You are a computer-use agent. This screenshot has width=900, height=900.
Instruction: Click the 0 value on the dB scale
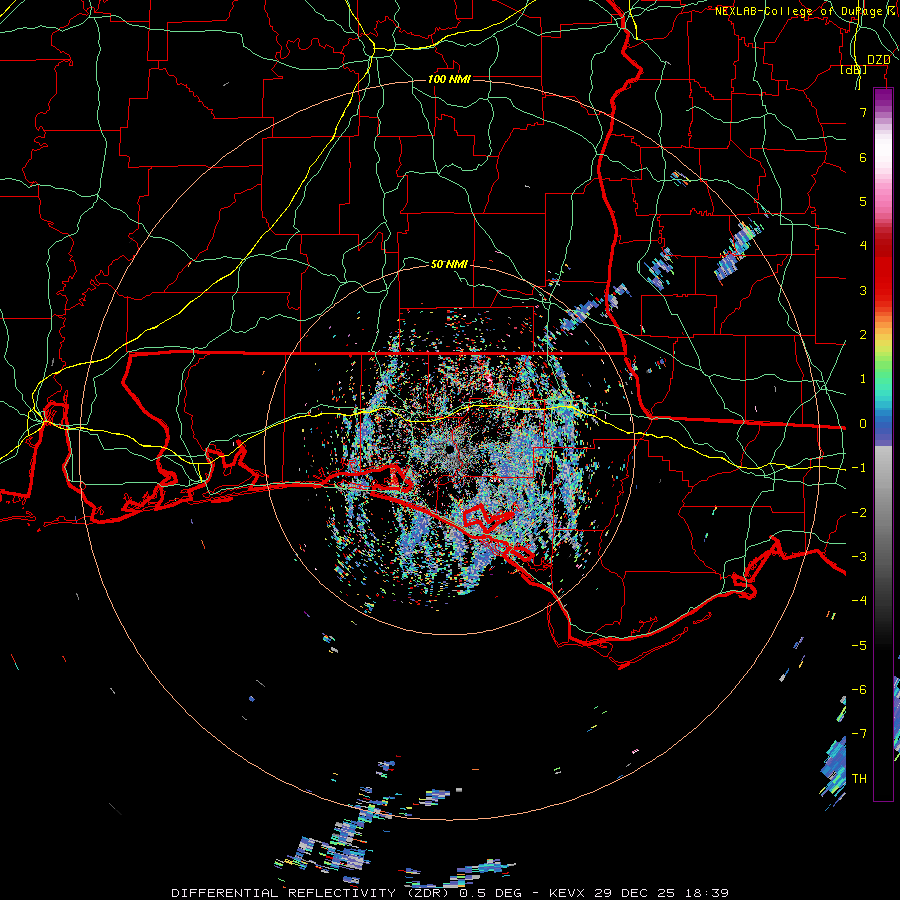click(x=863, y=424)
